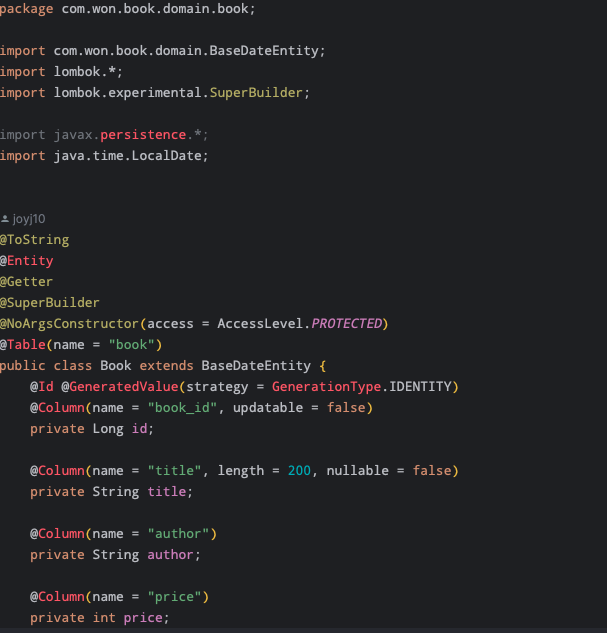This screenshot has height=633, width=607.
Task: Click the person icon beside joyj10
Action: (5, 219)
